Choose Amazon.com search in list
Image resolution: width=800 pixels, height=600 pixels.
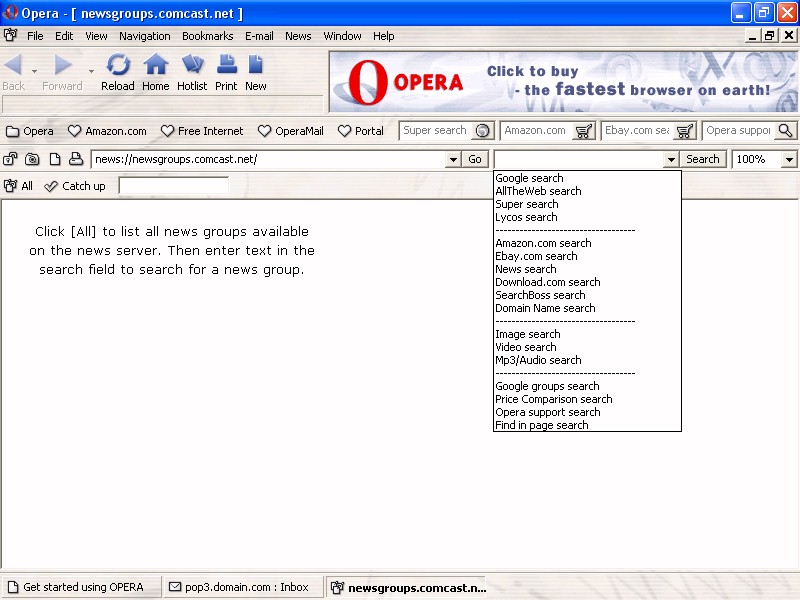587,243
